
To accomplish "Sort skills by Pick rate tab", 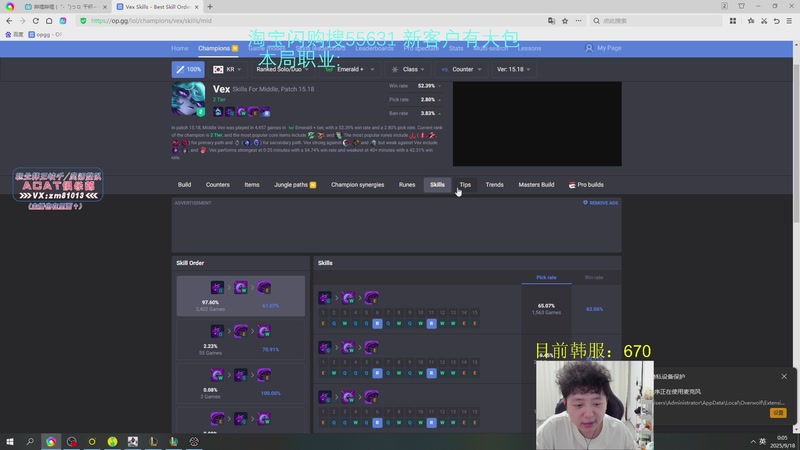I will (546, 278).
